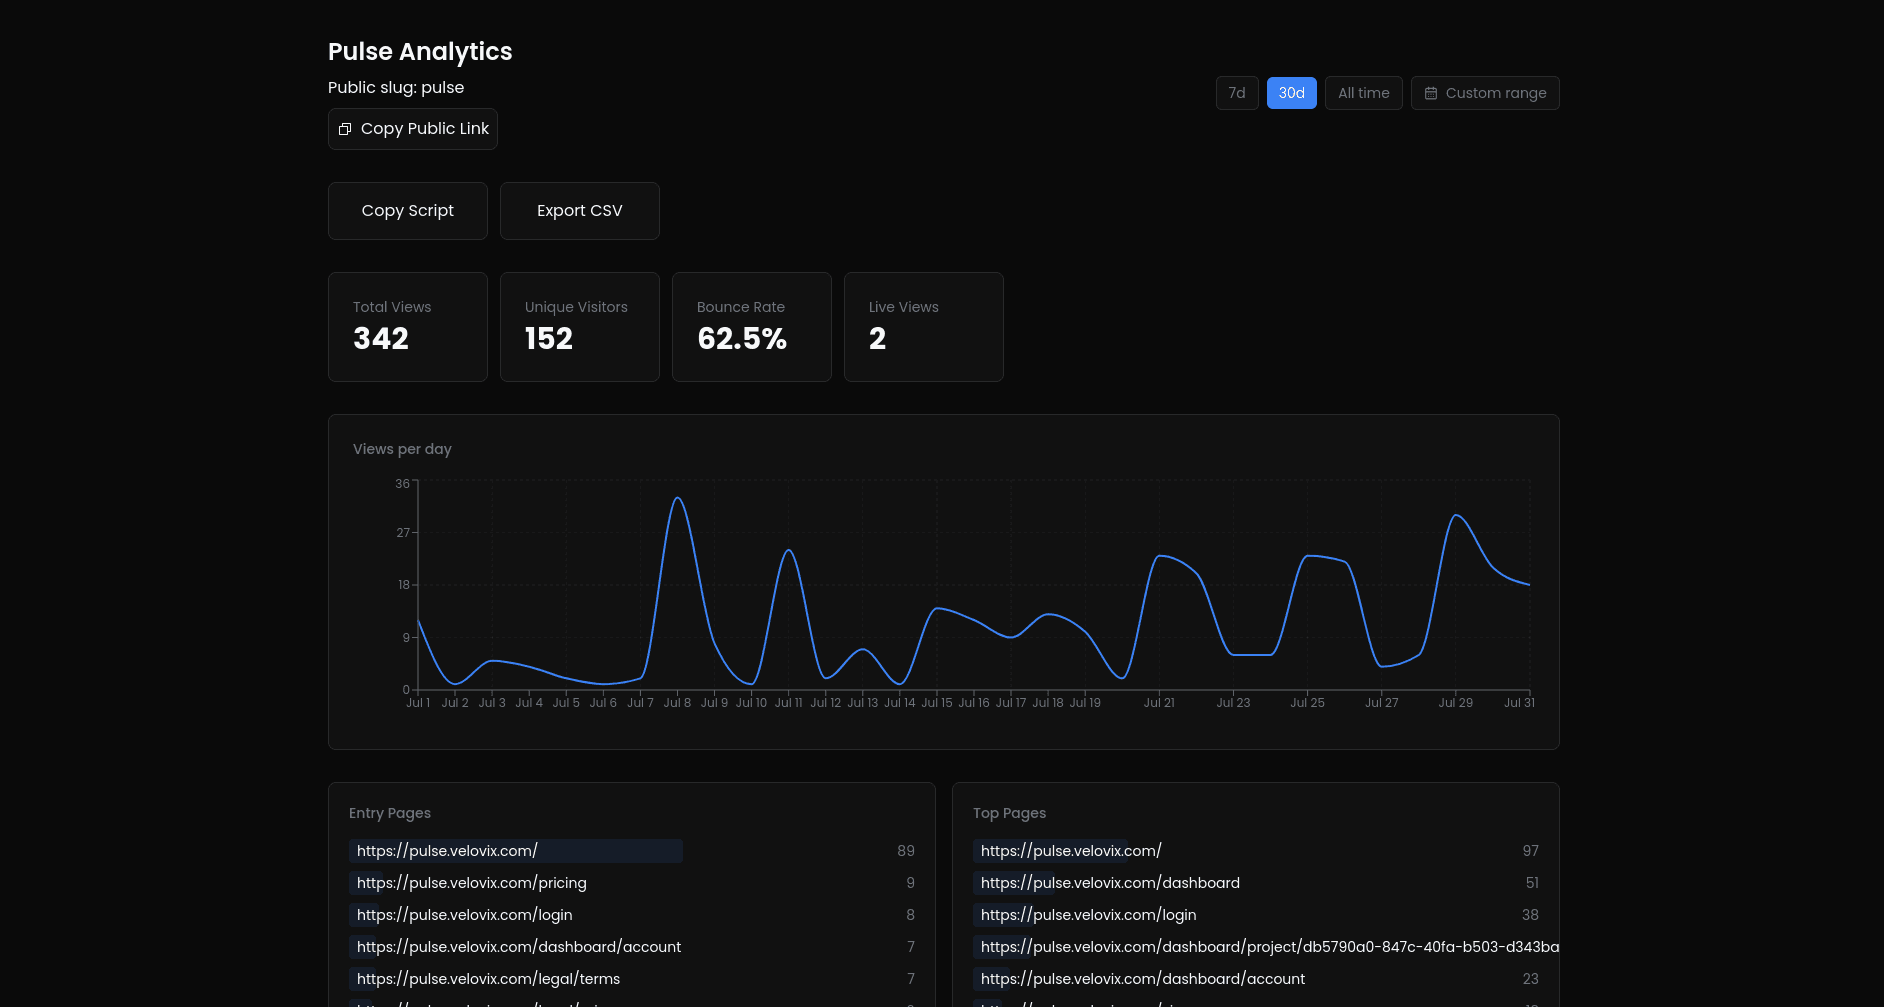1884x1007 pixels.
Task: Select the 30d time range
Action: pyautogui.click(x=1292, y=93)
